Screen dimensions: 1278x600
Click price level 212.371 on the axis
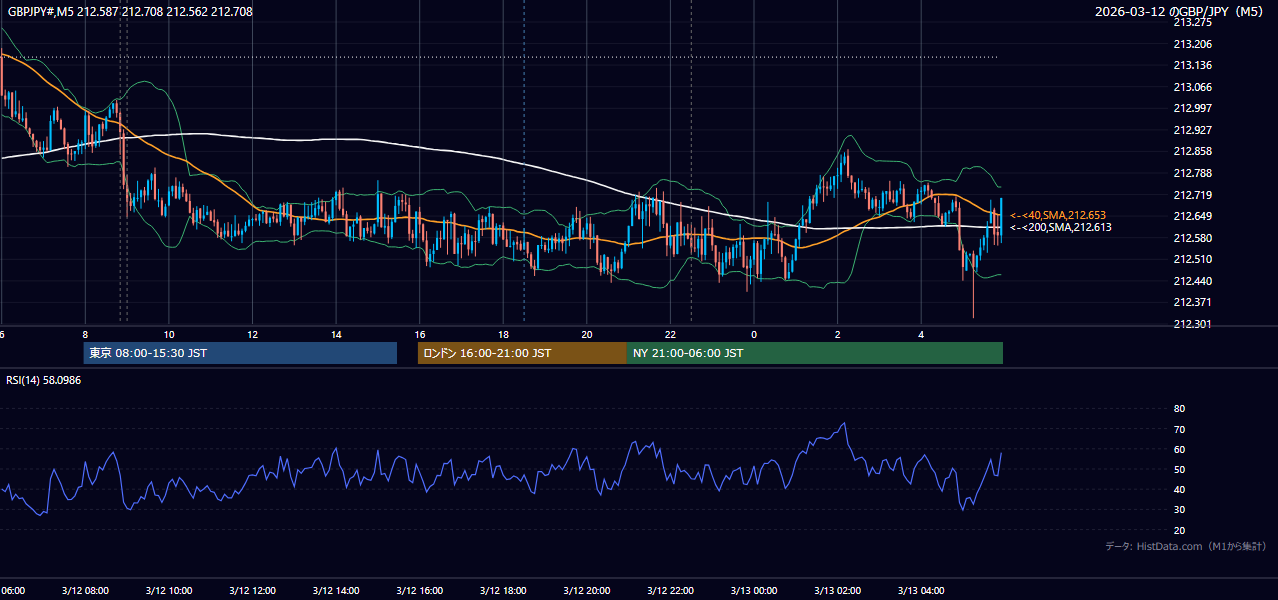1192,302
